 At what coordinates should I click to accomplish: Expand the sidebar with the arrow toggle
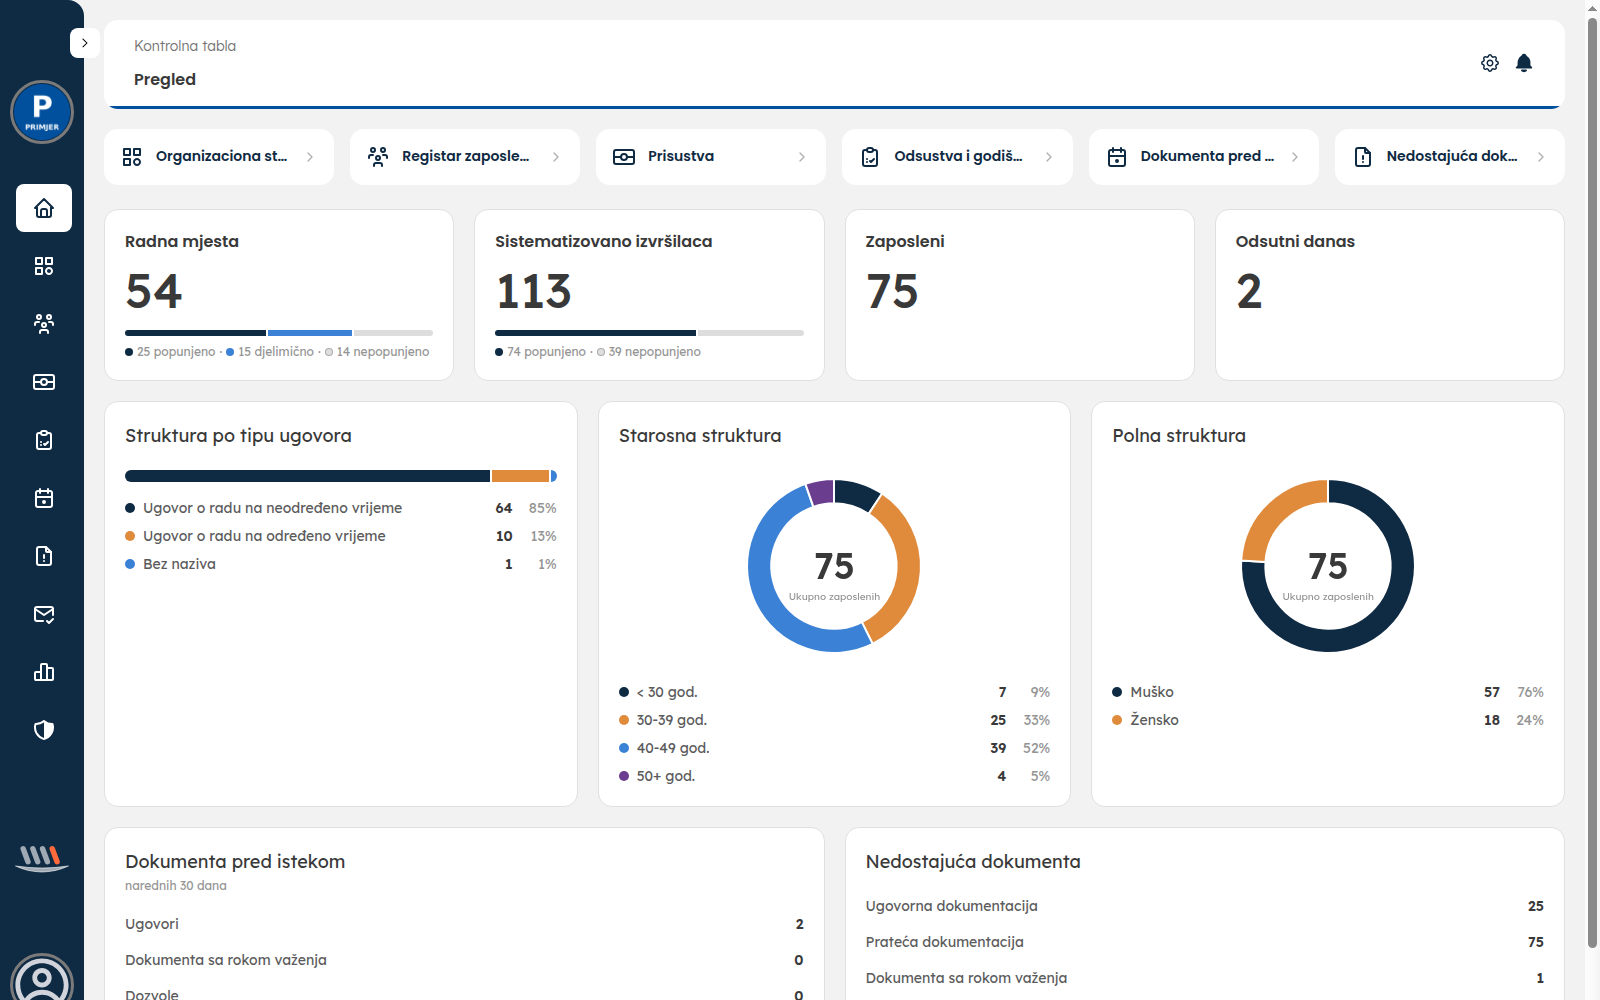(x=85, y=43)
